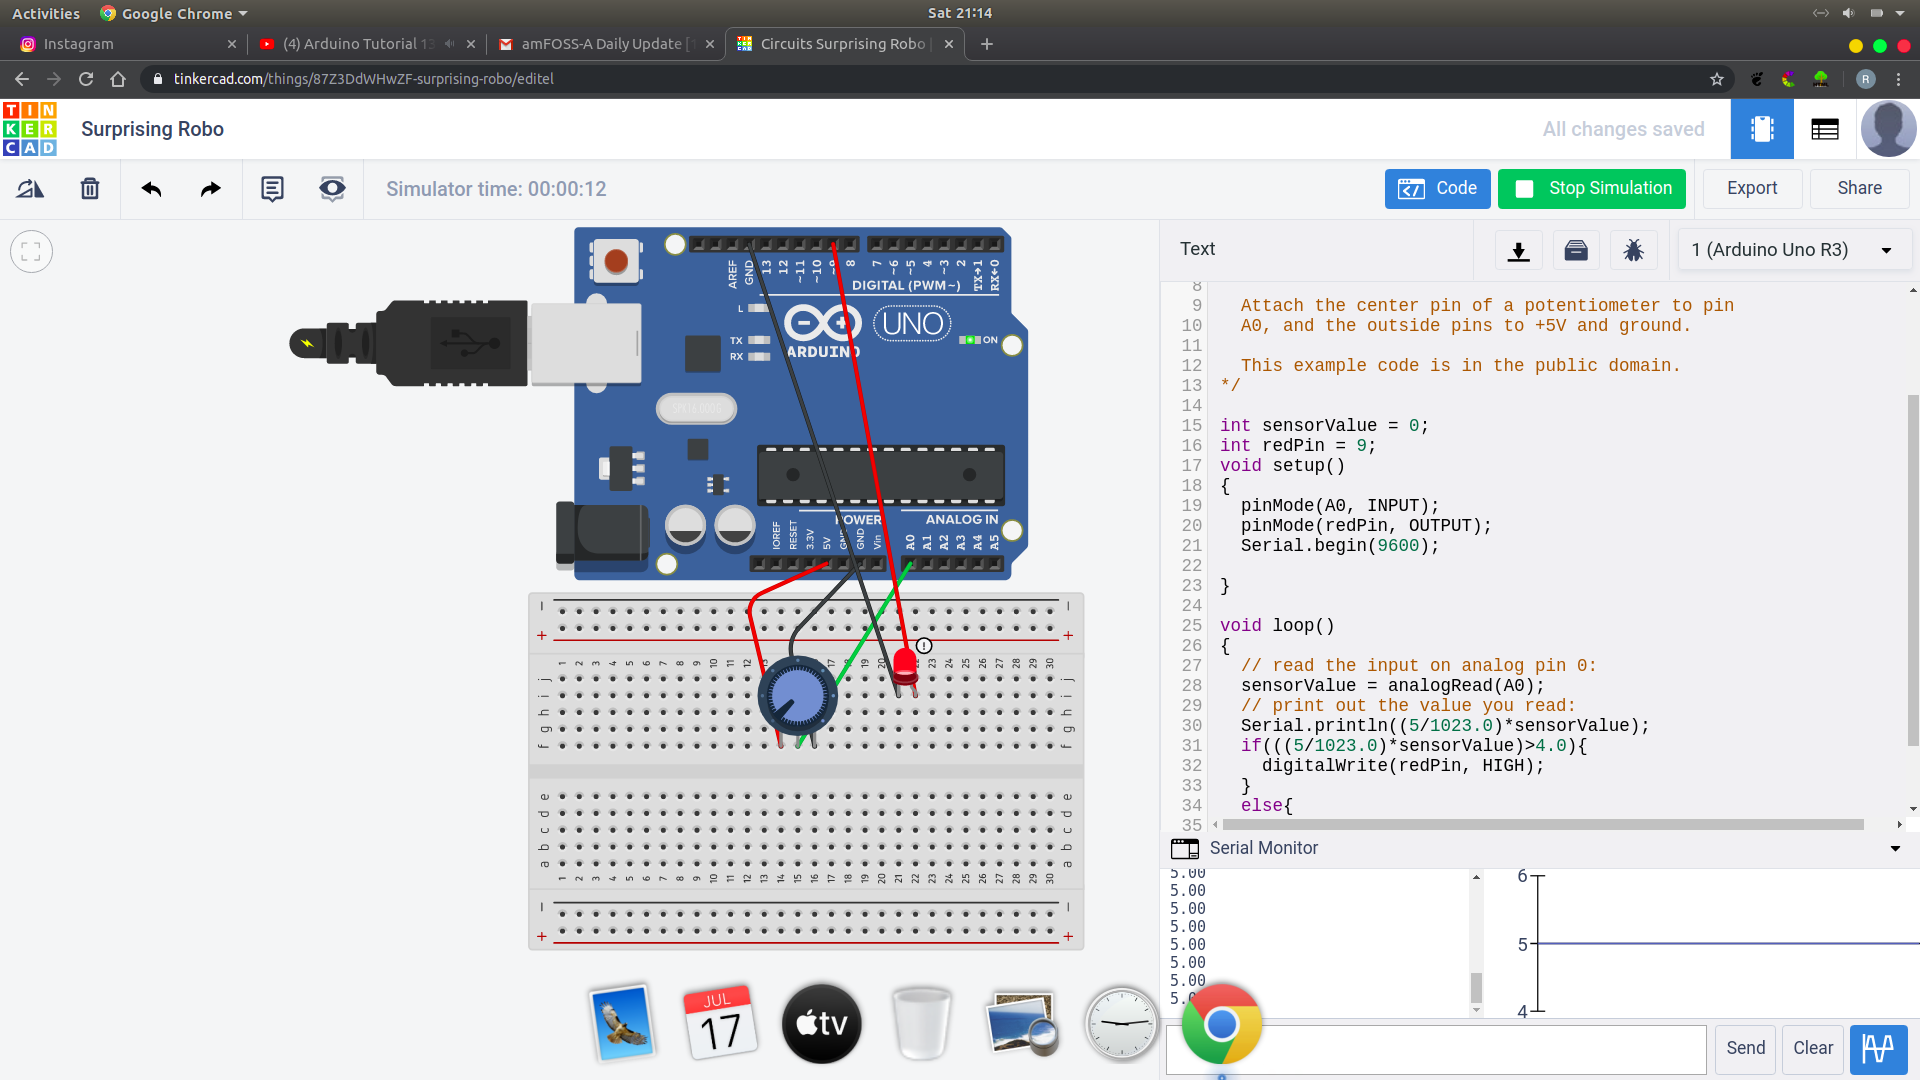The height and width of the screenshot is (1080, 1920).
Task: Open Apple TV dock icon
Action: (x=821, y=1023)
